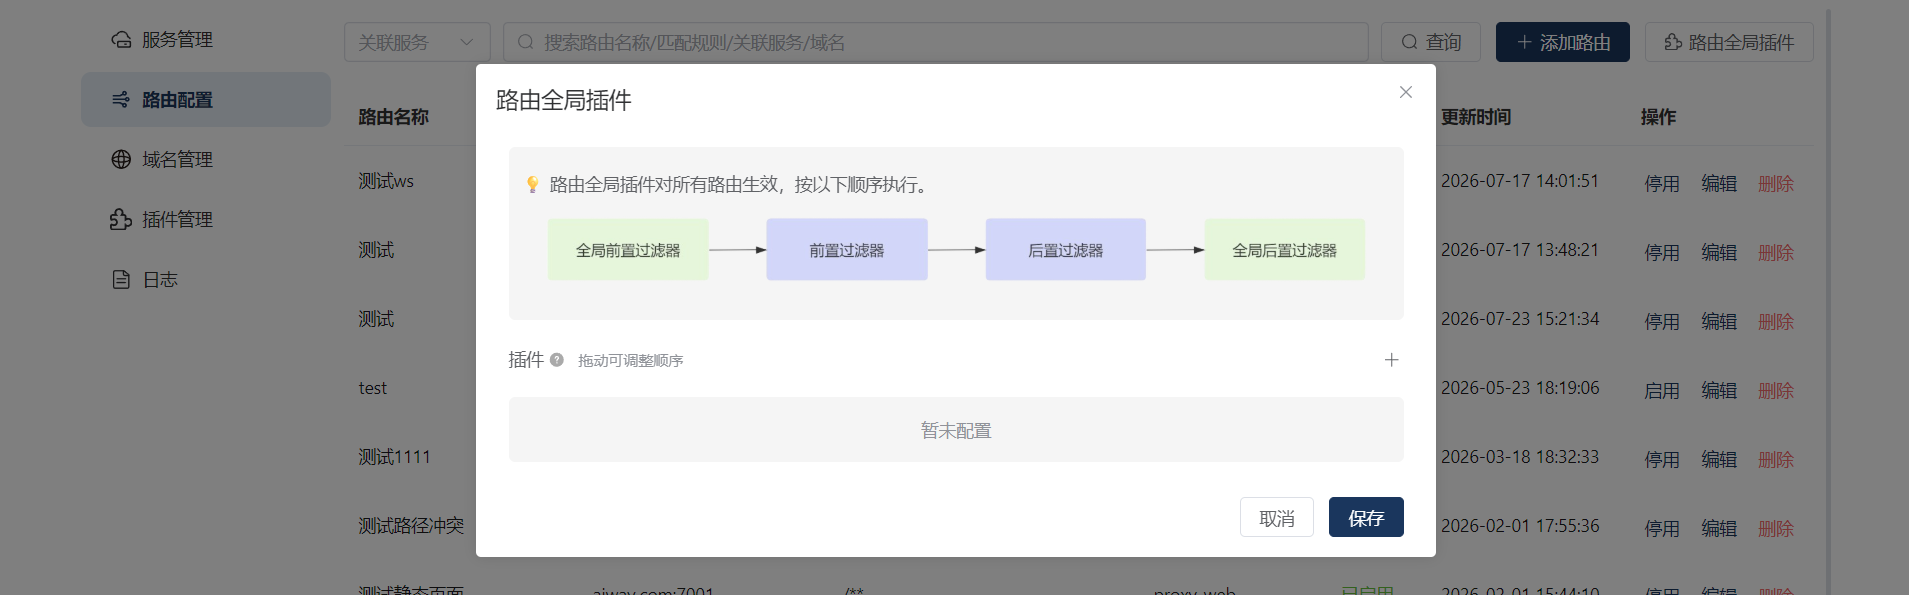Click the lightbulb tip icon in dialog
The image size is (1909, 595).
pyautogui.click(x=533, y=185)
